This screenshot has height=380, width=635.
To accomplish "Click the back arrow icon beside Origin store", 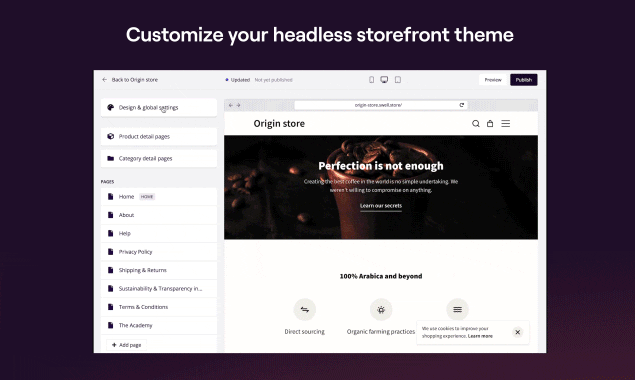I will click(x=104, y=80).
